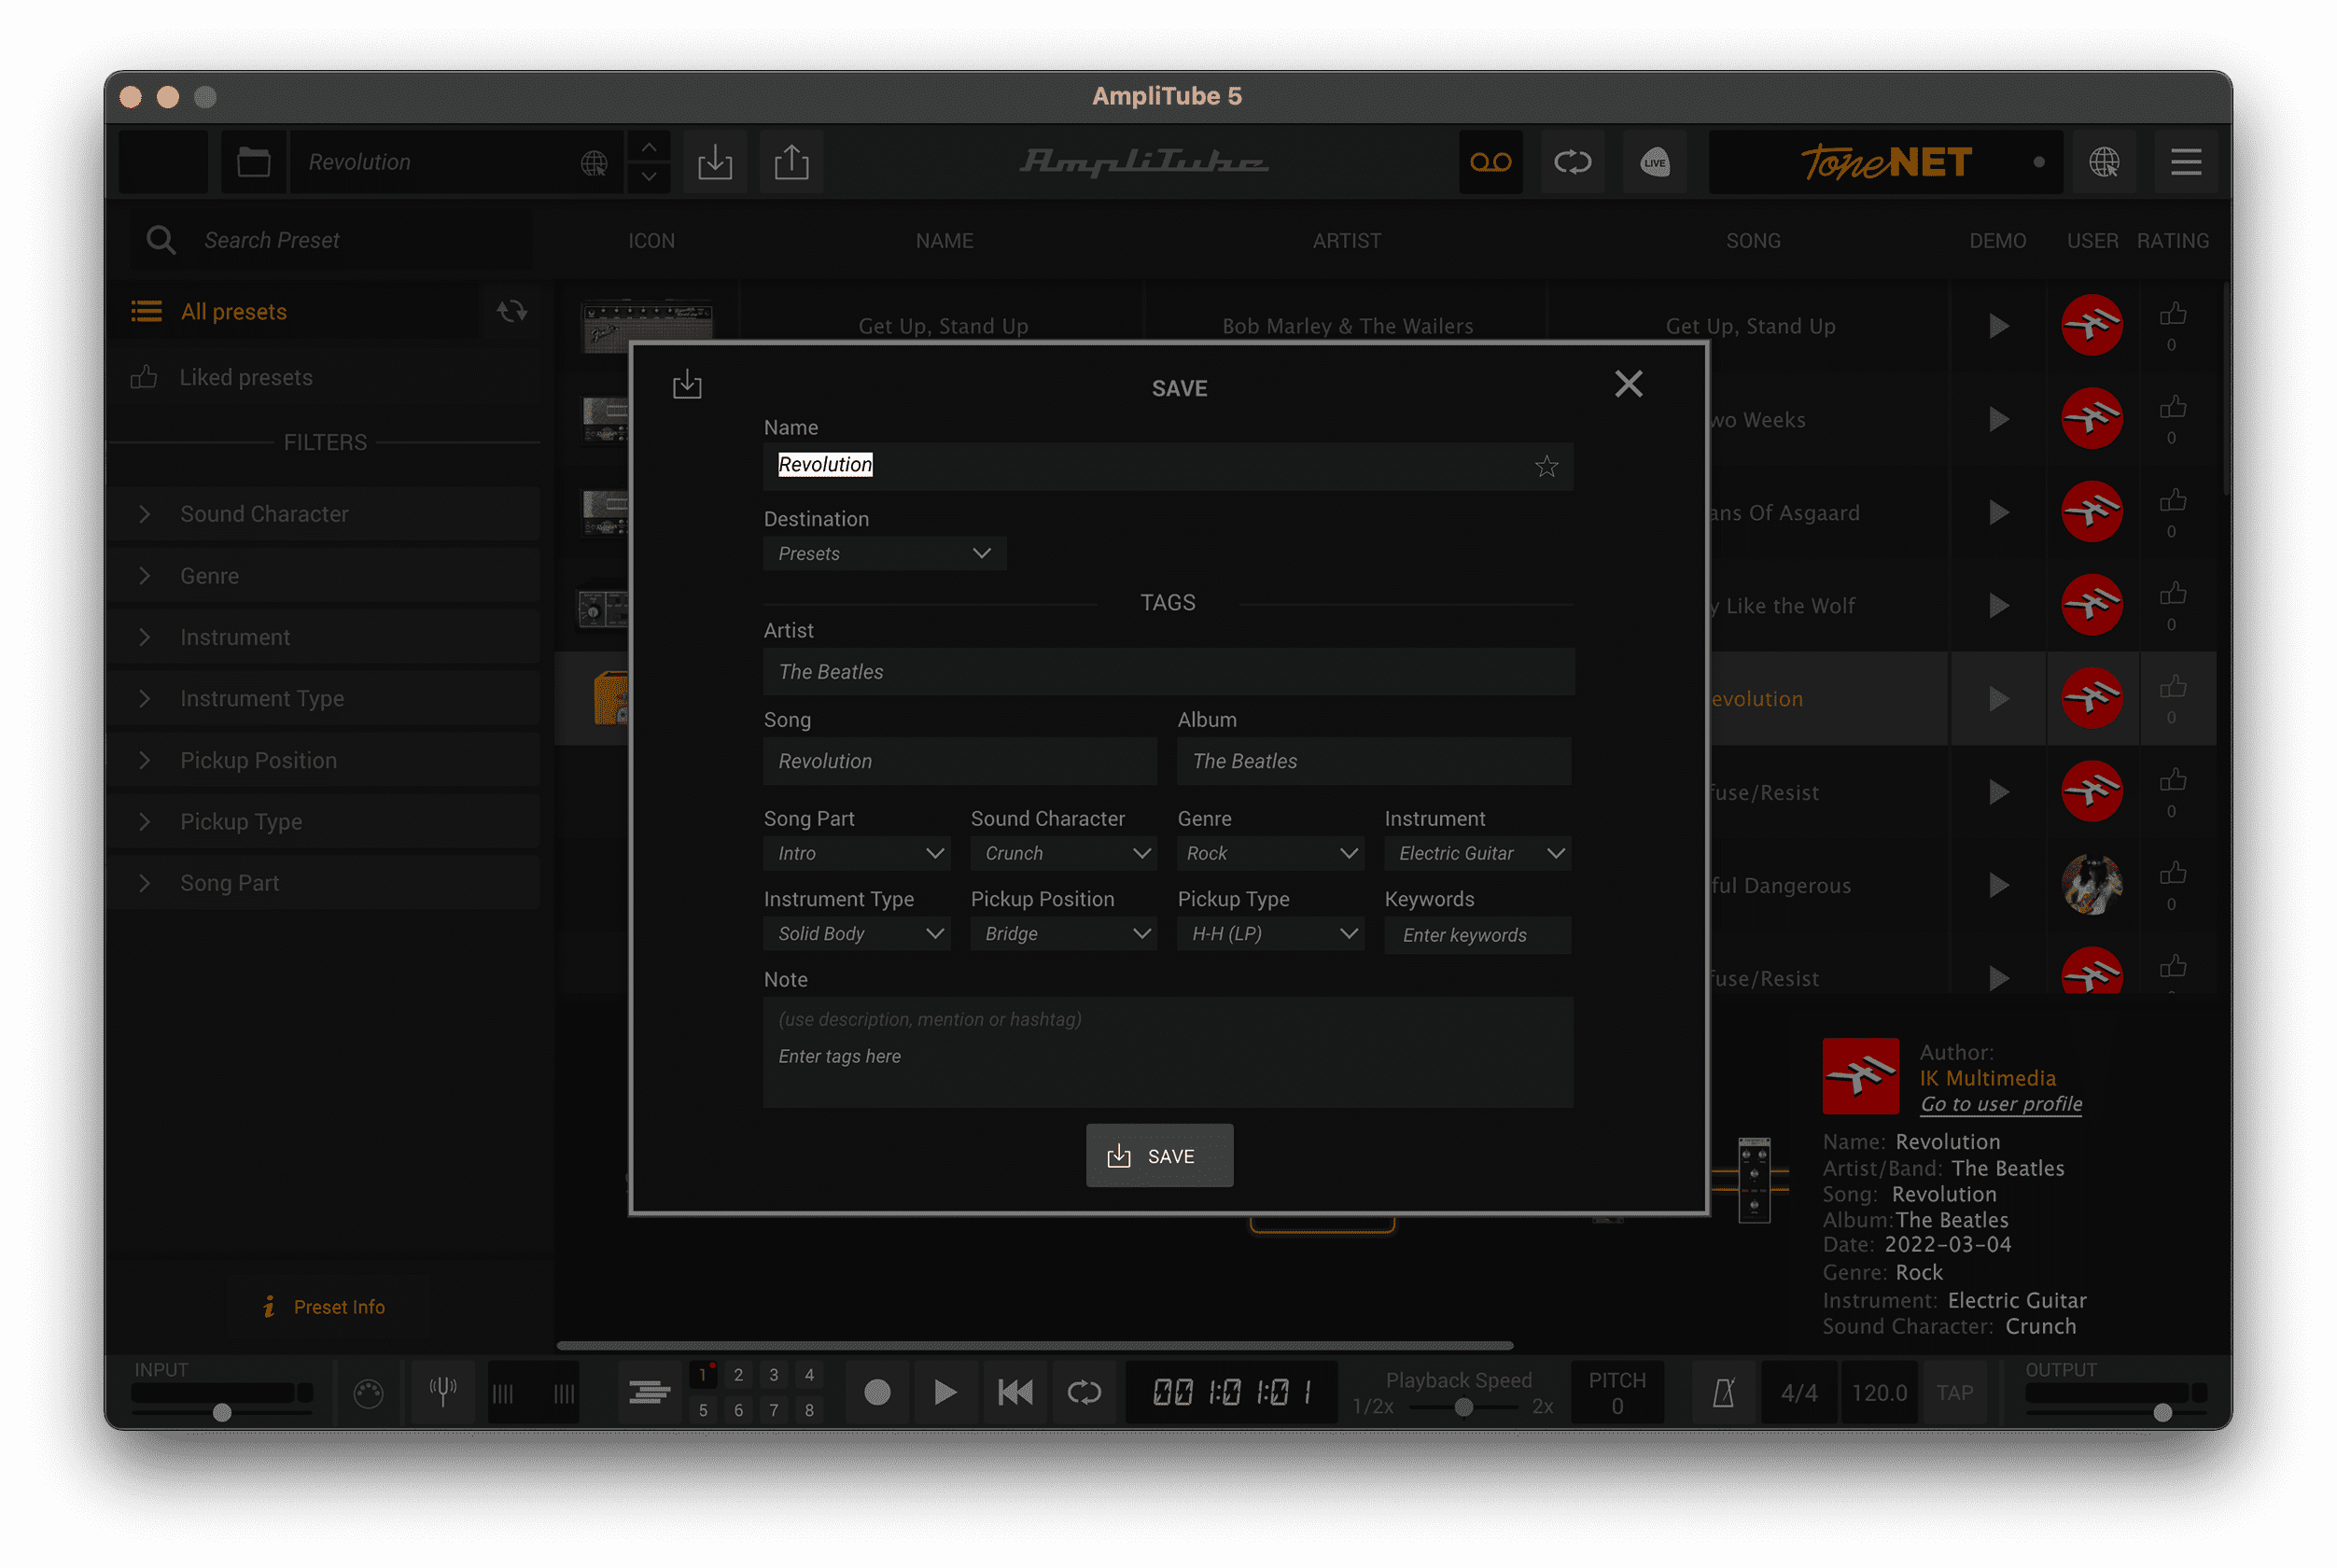Select All presets in sidebar
The width and height of the screenshot is (2337, 1568).
(234, 312)
